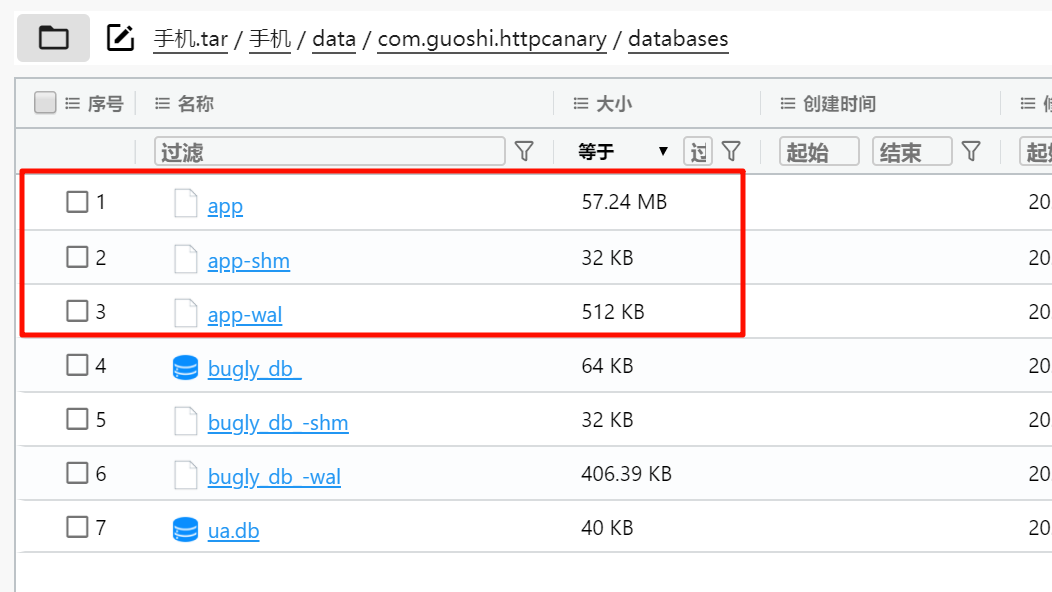Sort by the 大小 column header
The height and width of the screenshot is (592, 1052).
pyautogui.click(x=613, y=104)
